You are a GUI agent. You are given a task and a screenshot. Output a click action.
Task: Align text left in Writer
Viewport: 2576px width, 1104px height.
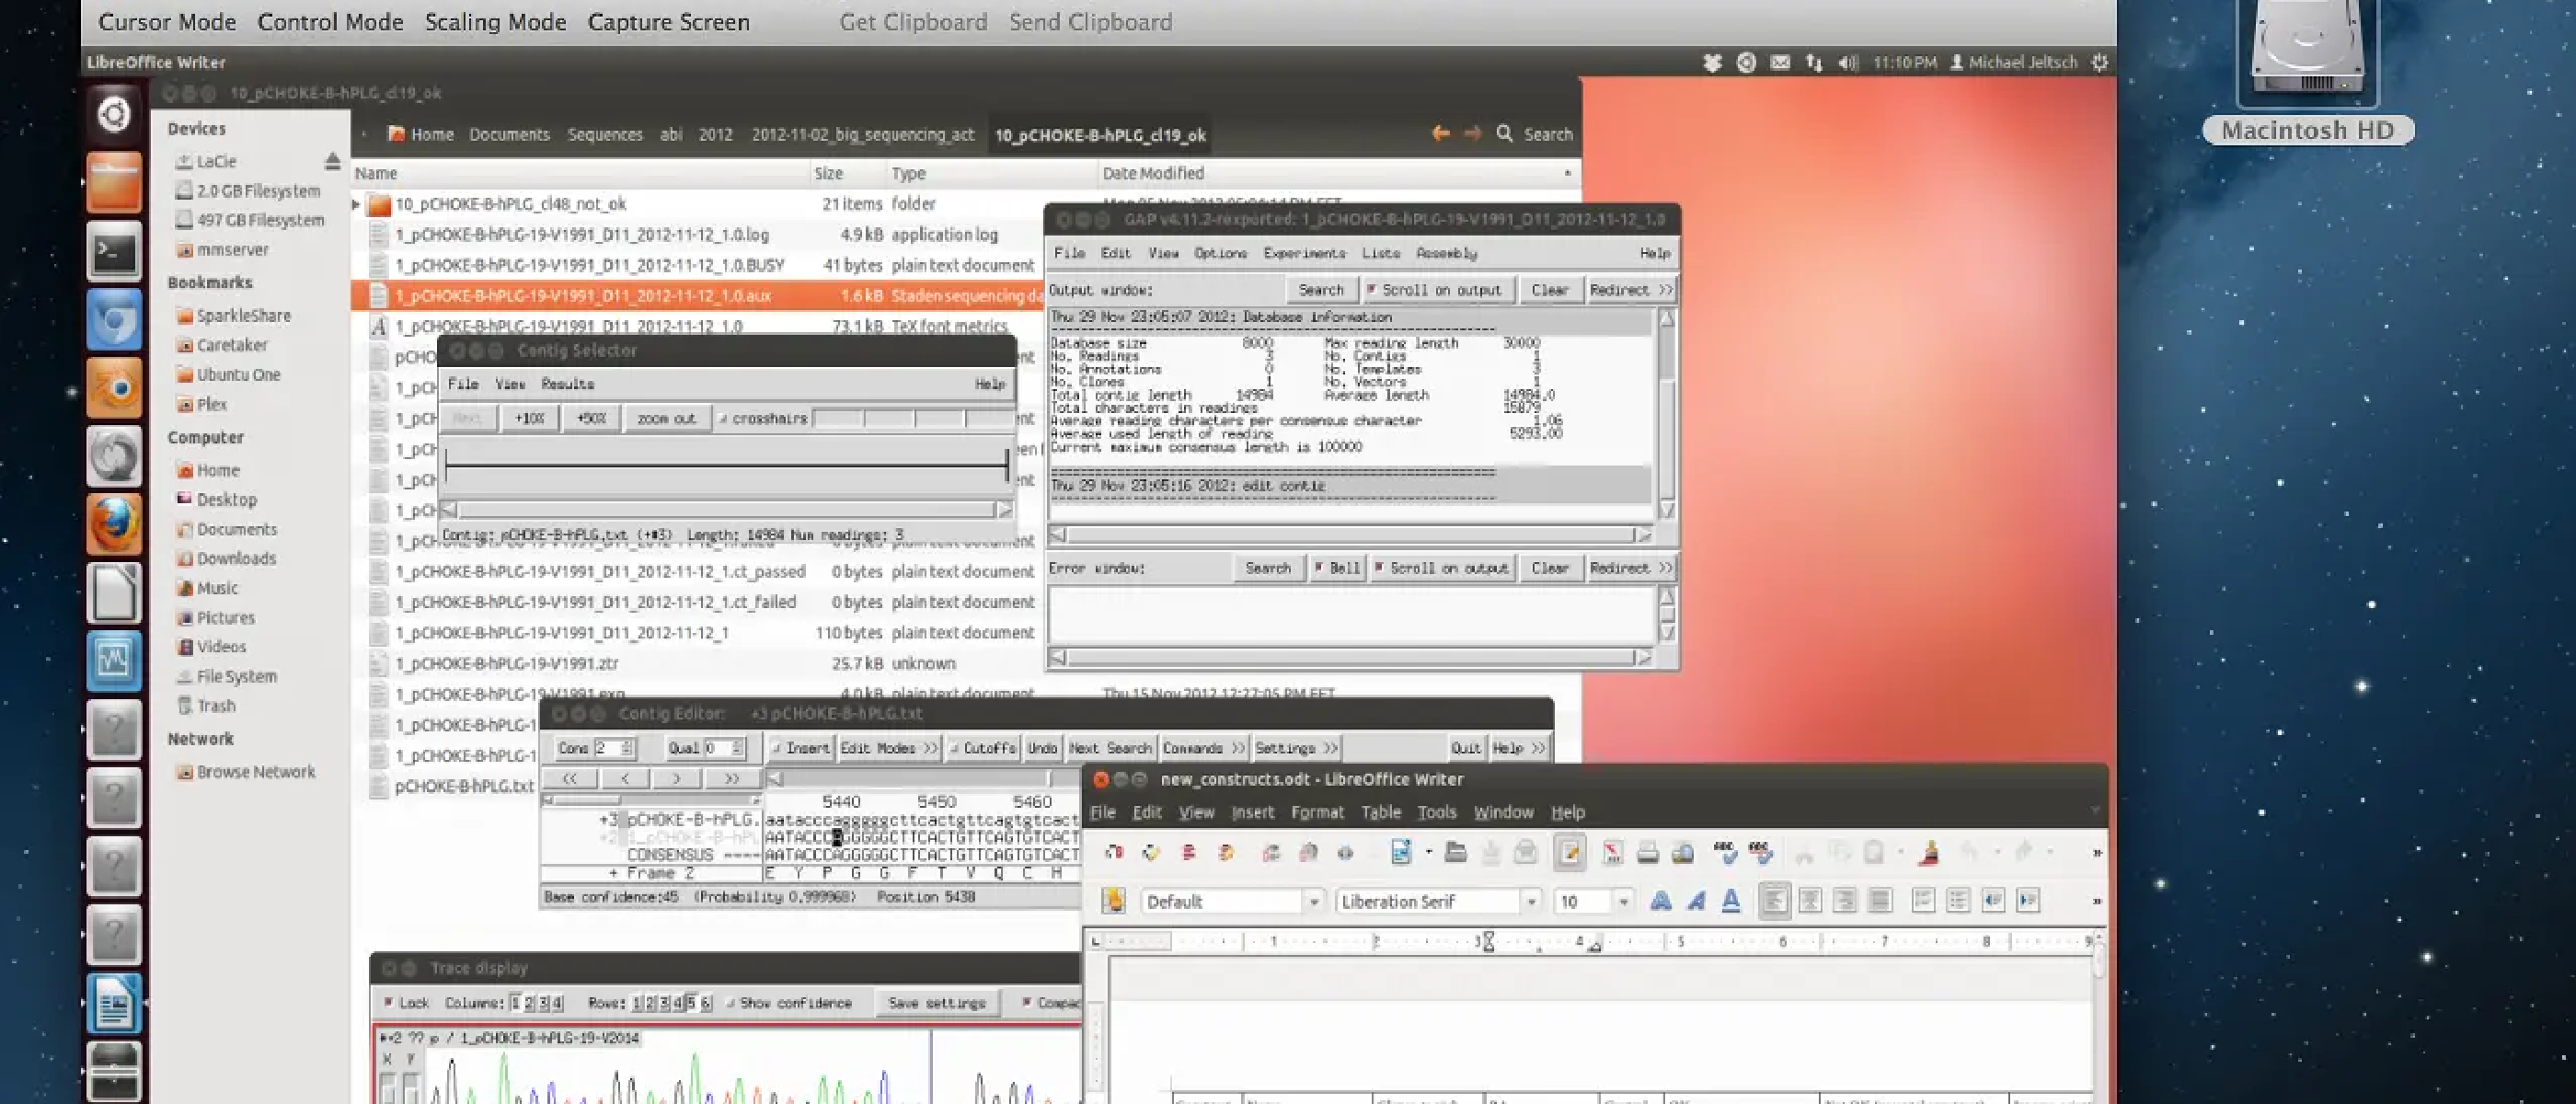[x=1774, y=901]
